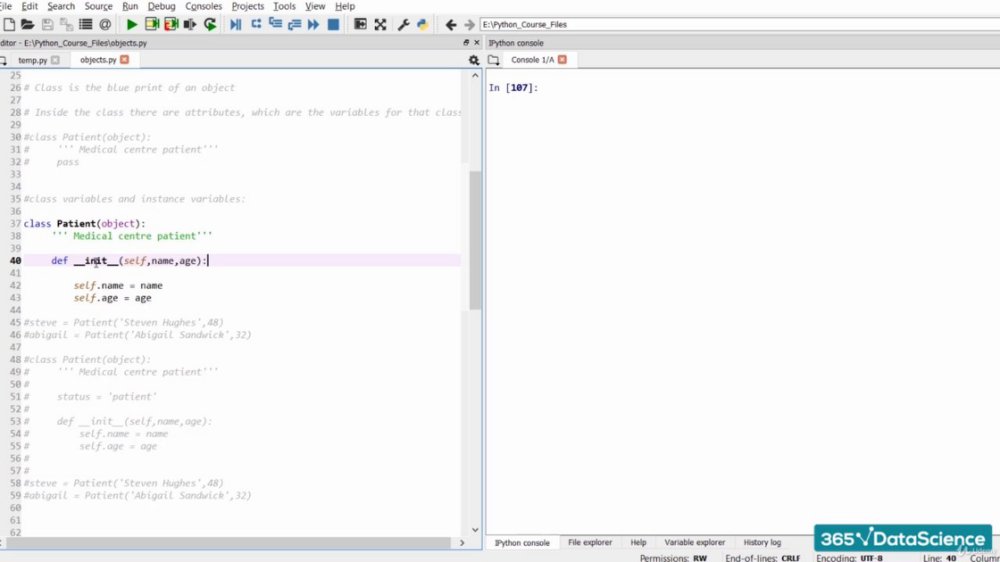
Task: Run the file with green play button
Action: click(131, 24)
